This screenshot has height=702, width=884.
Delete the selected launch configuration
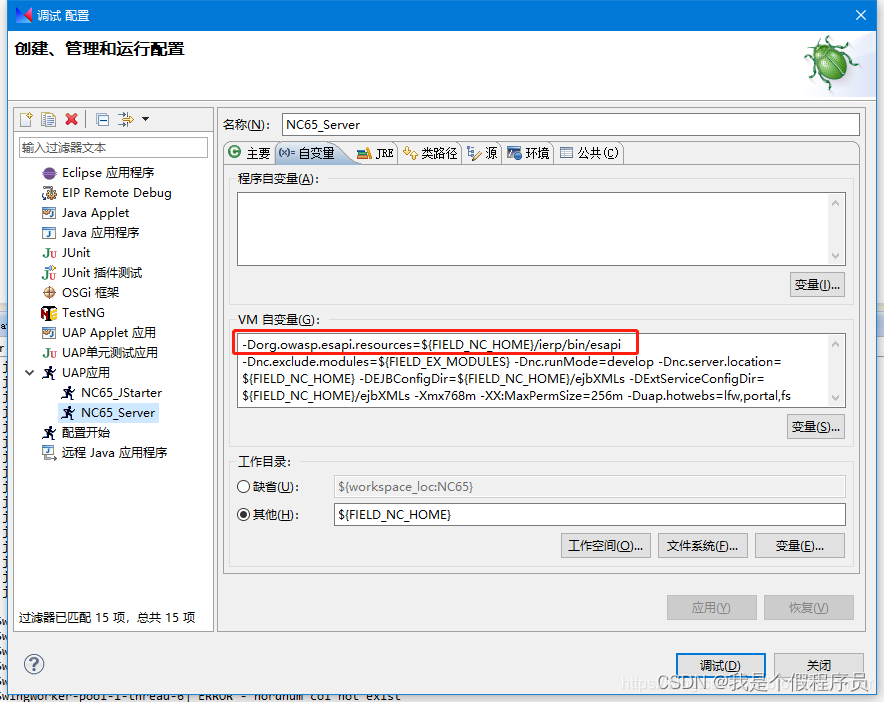click(72, 118)
